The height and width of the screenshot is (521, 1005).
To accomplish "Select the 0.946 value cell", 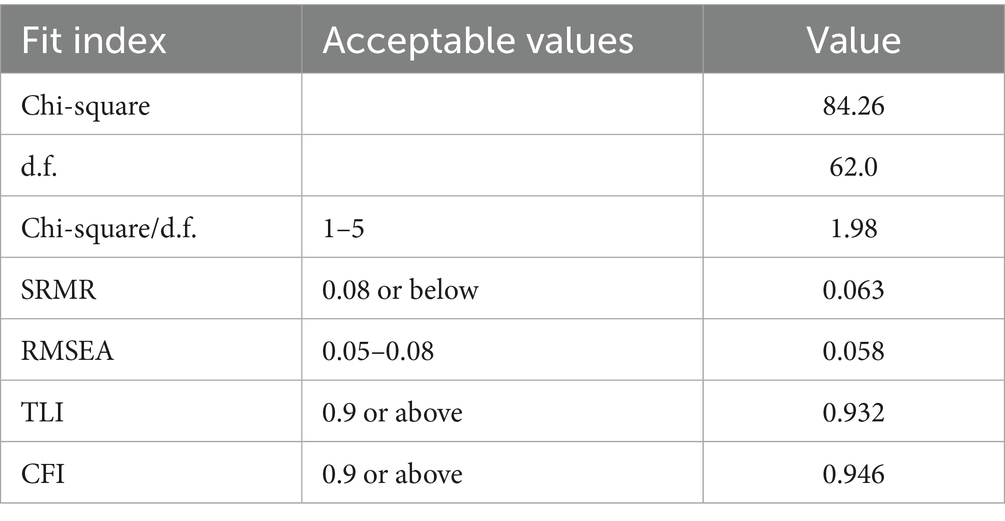I will point(853,474).
